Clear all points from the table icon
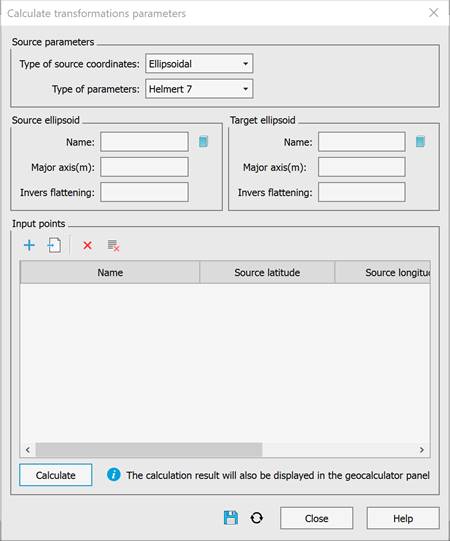This screenshot has width=450, height=541. (113, 245)
